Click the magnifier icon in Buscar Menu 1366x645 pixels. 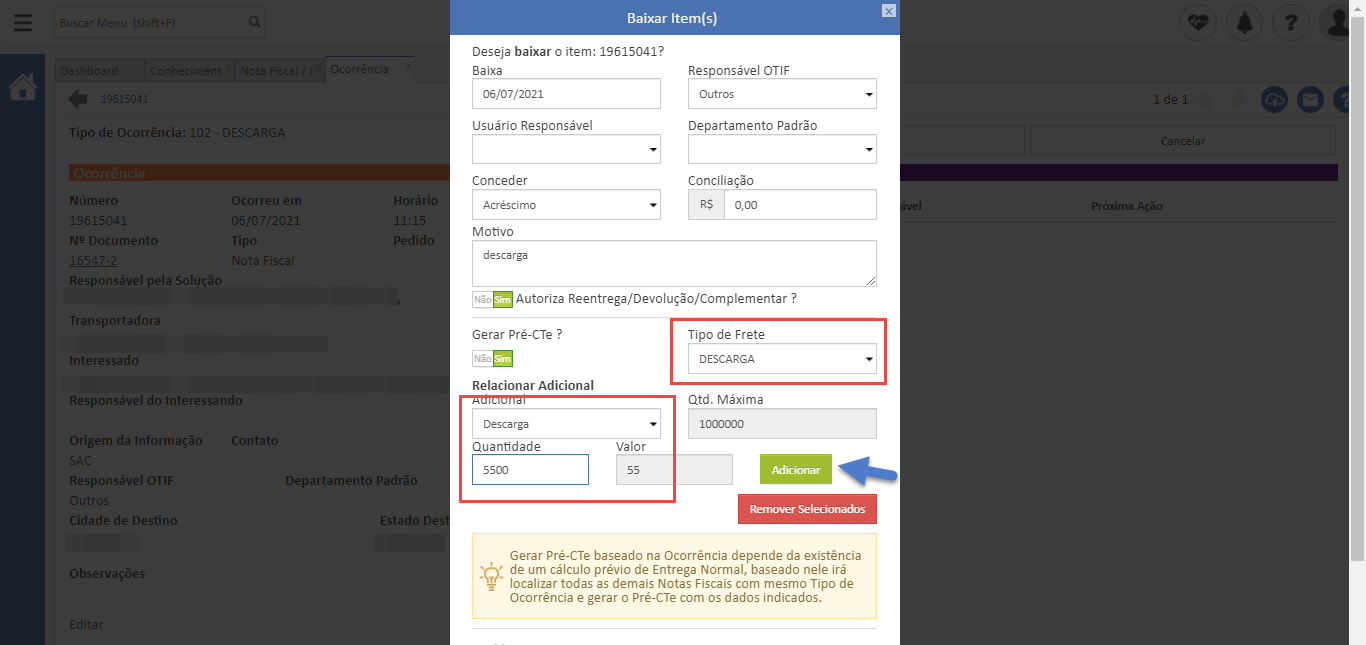[x=254, y=21]
